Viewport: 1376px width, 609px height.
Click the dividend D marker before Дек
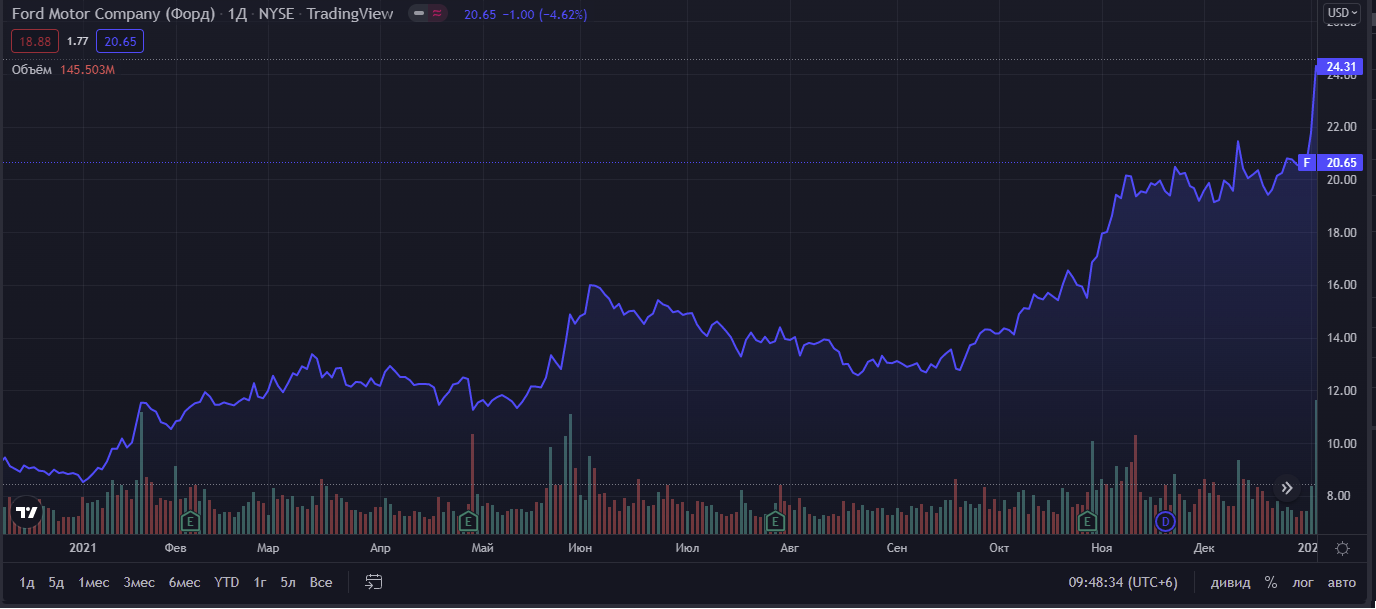[1164, 521]
